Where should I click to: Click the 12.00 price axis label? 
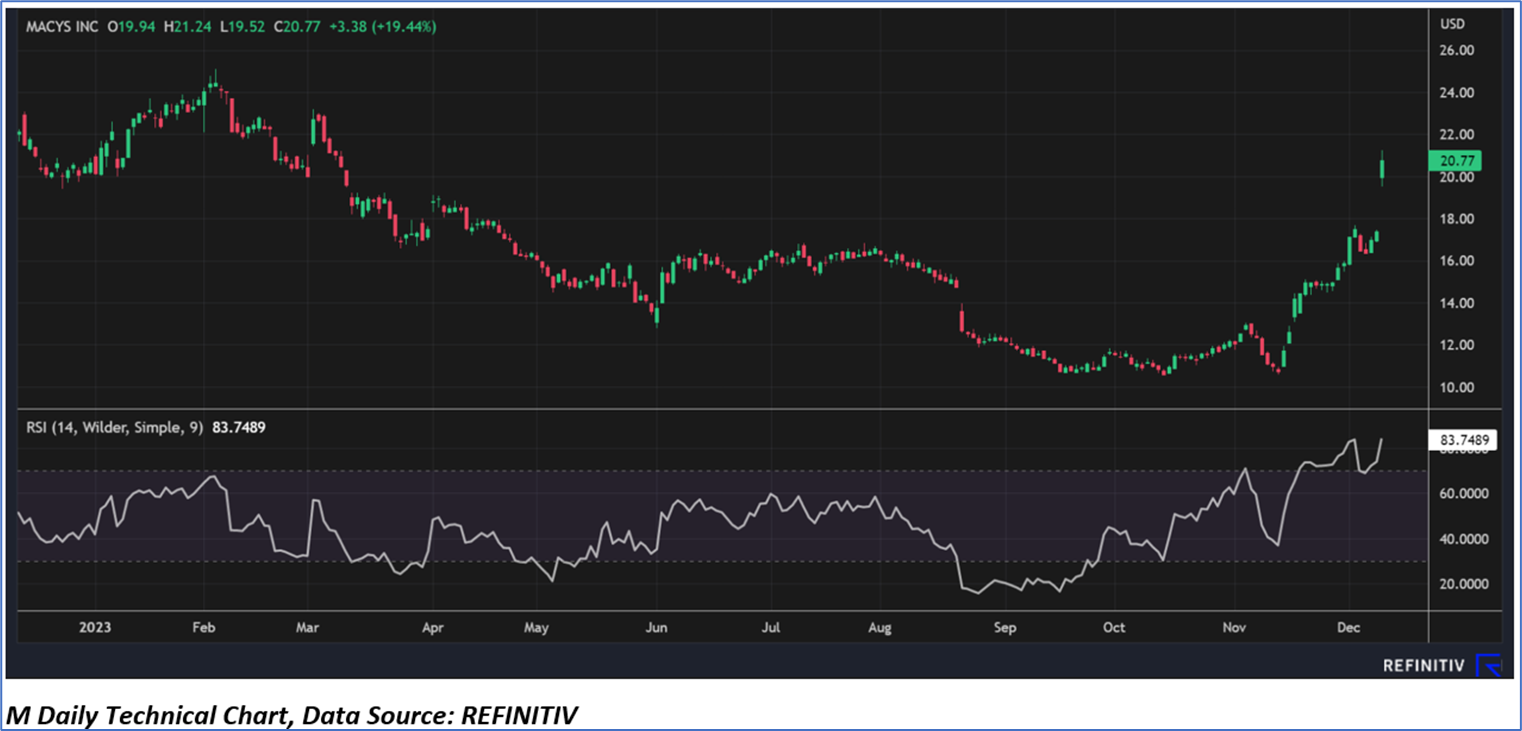(x=1456, y=345)
